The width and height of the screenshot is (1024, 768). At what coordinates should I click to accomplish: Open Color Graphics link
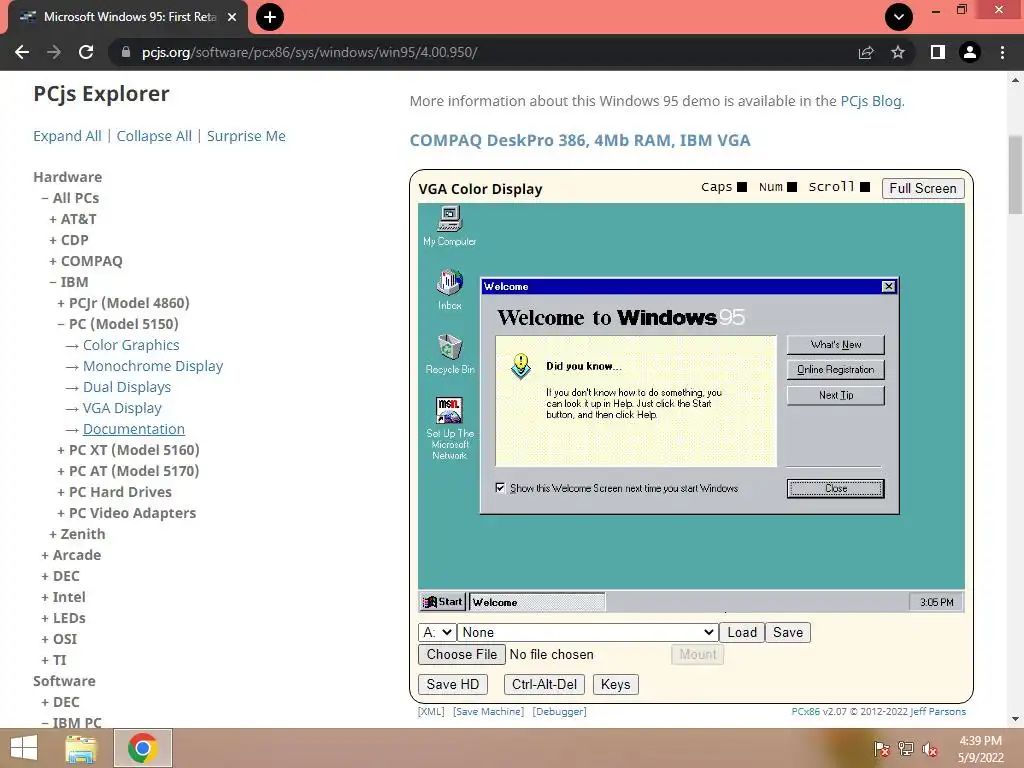point(131,345)
